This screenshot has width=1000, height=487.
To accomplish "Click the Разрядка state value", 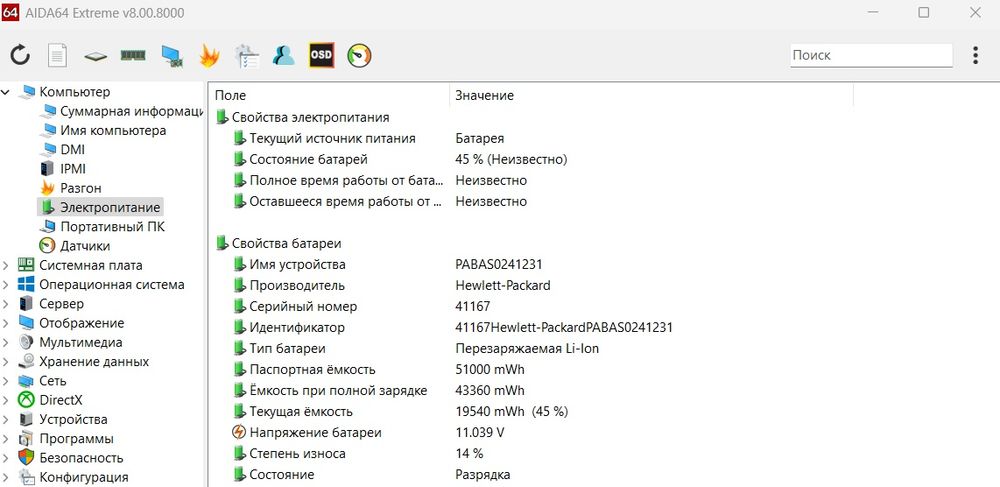I will tap(483, 475).
